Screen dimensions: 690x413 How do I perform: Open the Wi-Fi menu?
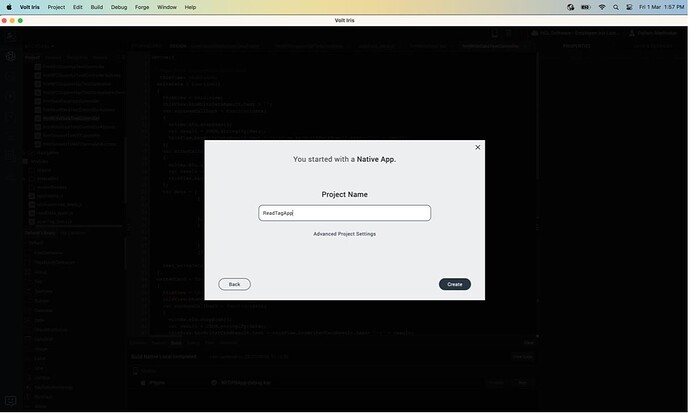pos(602,7)
